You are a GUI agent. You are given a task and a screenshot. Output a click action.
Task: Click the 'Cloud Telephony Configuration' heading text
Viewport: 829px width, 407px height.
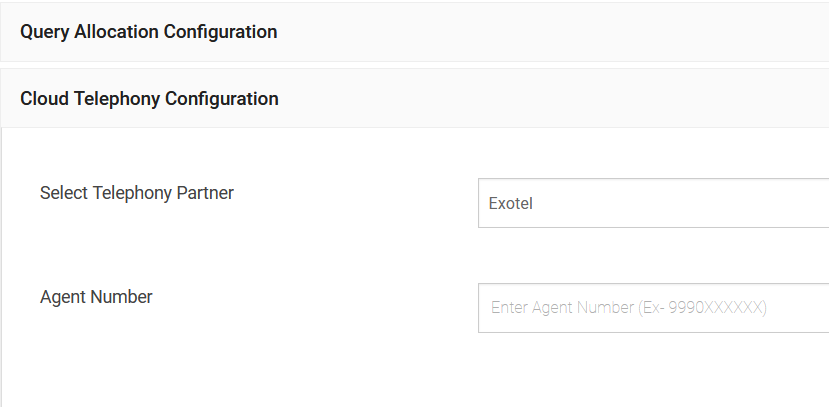pos(149,99)
